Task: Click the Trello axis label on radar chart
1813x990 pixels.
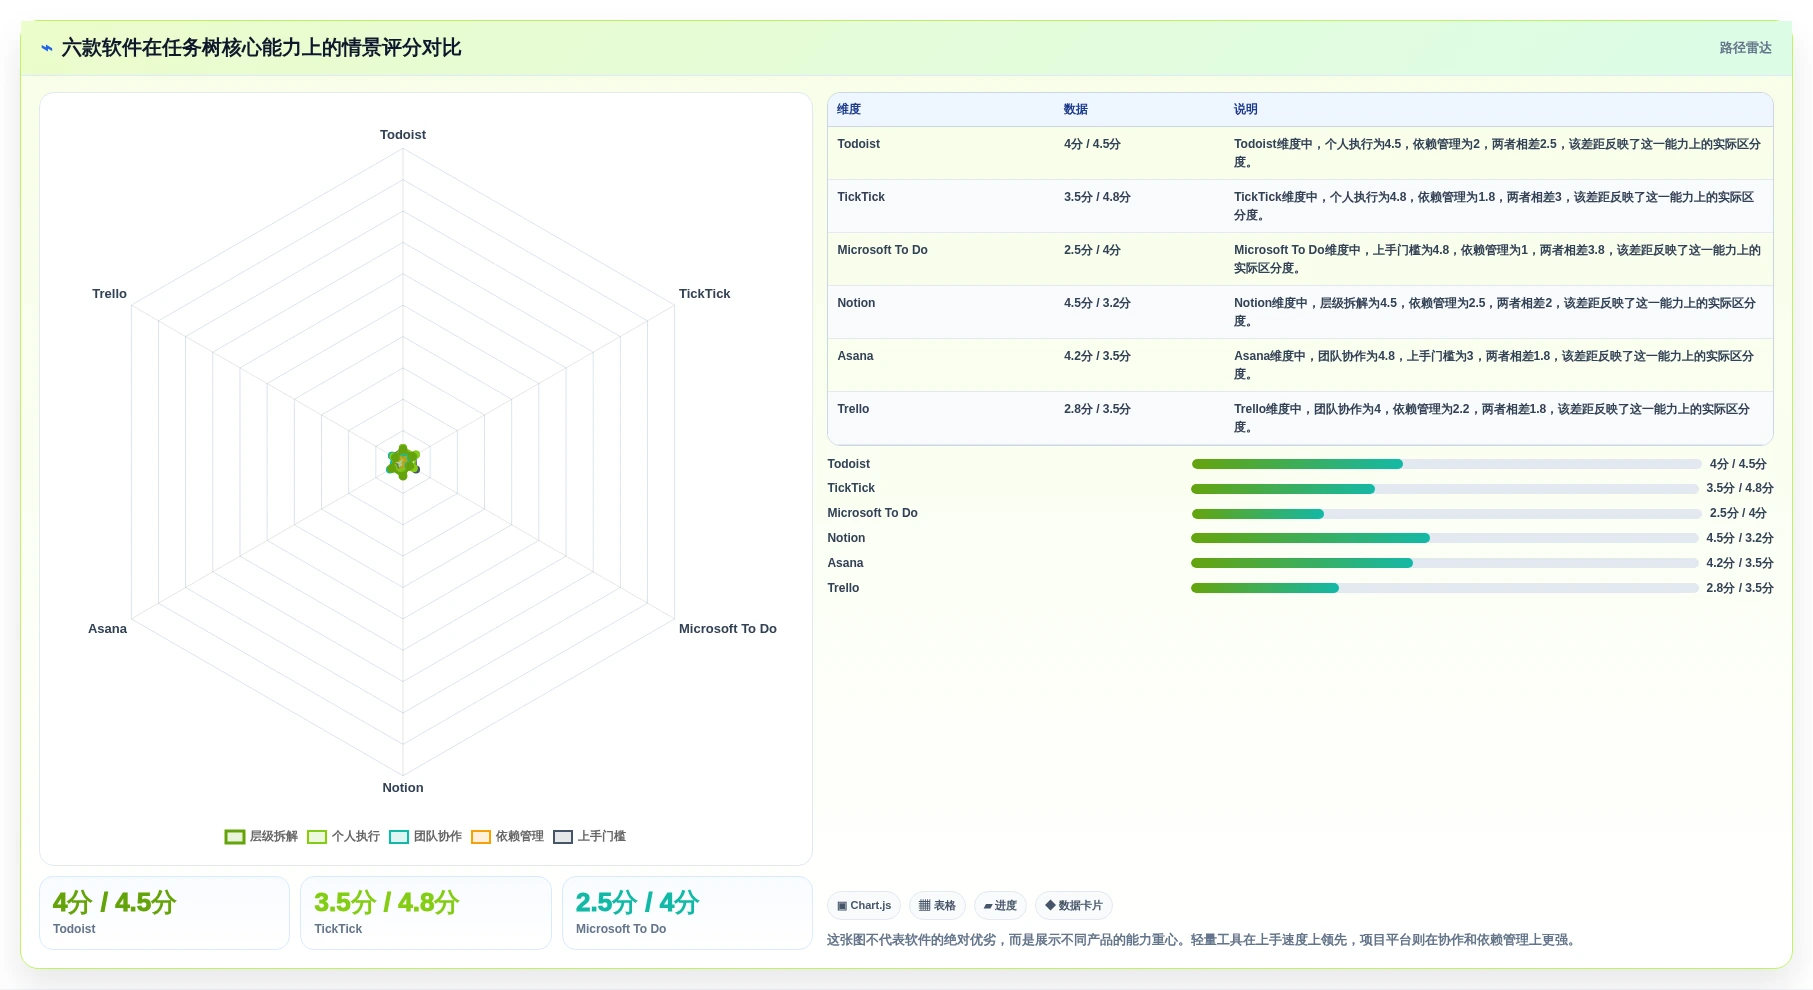Action: 110,294
